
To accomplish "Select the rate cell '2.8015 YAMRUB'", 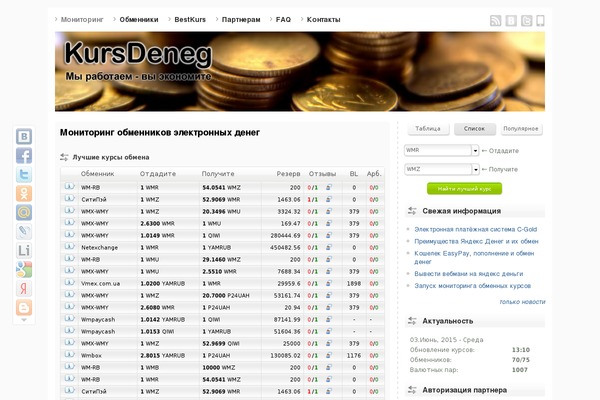I will point(163,356).
